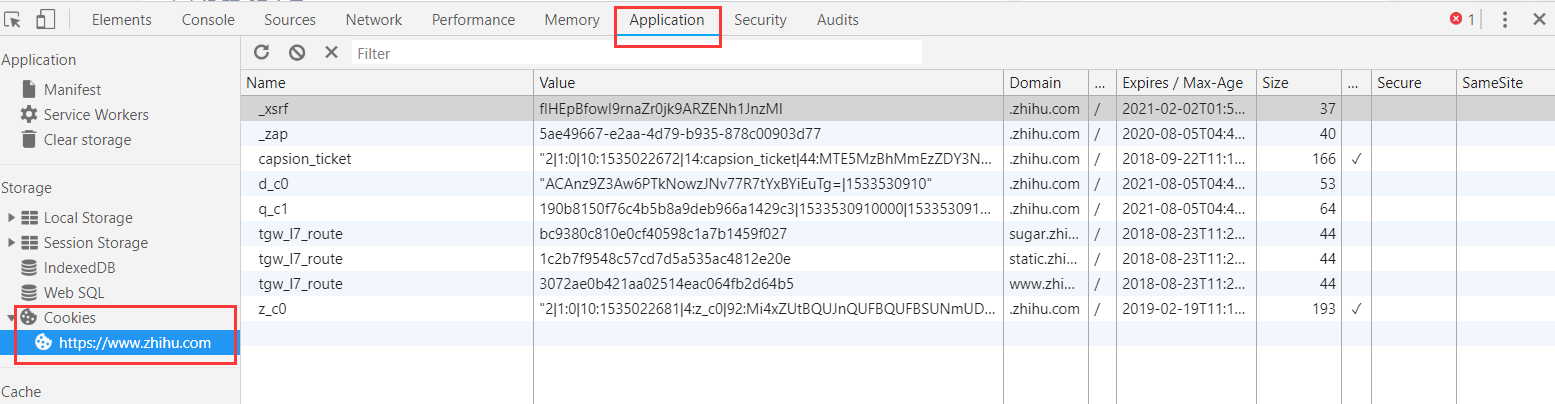This screenshot has height=404, width=1555.
Task: Select the _zap cookie row
Action: (898, 133)
